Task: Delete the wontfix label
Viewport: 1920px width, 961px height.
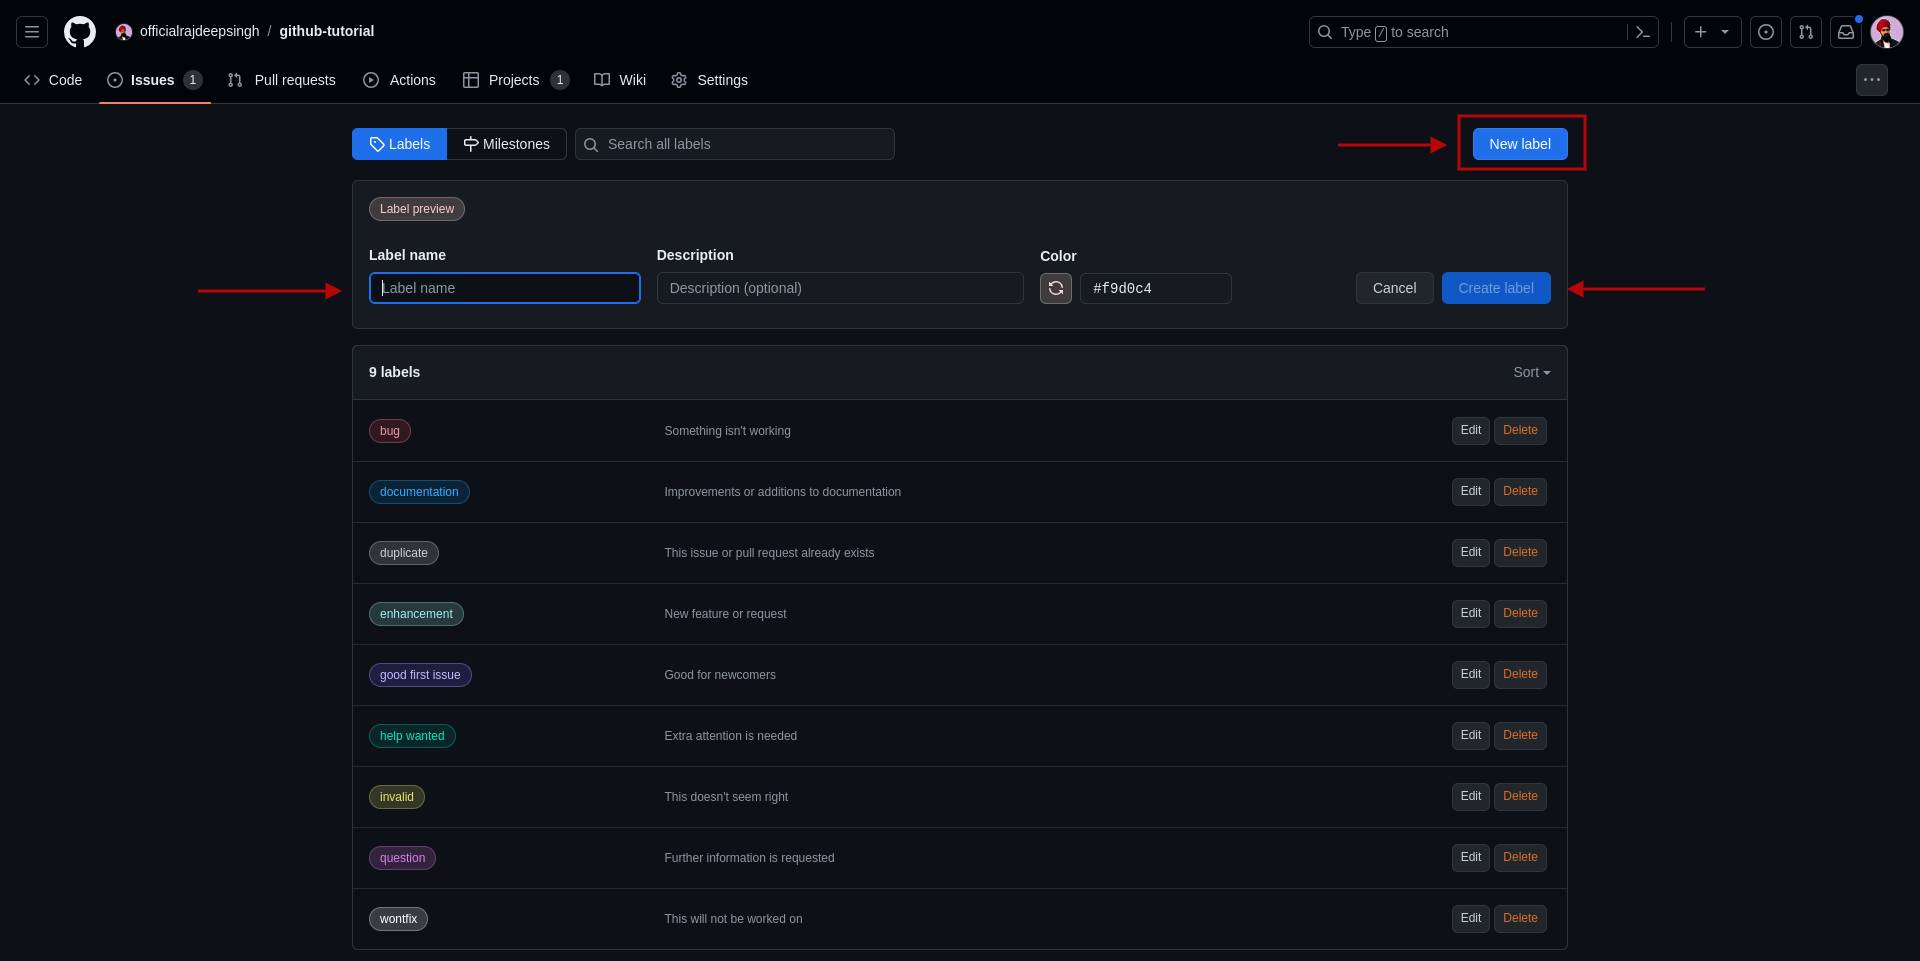Action: (x=1520, y=919)
